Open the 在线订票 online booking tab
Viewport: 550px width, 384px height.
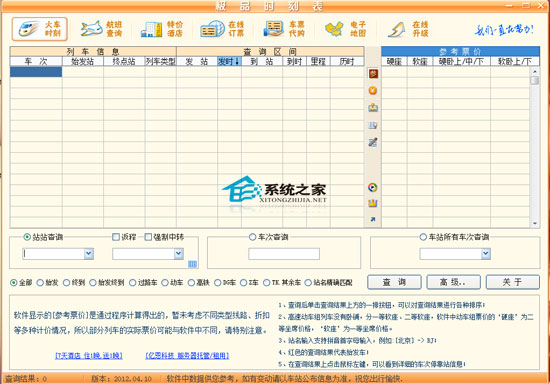pyautogui.click(x=222, y=29)
